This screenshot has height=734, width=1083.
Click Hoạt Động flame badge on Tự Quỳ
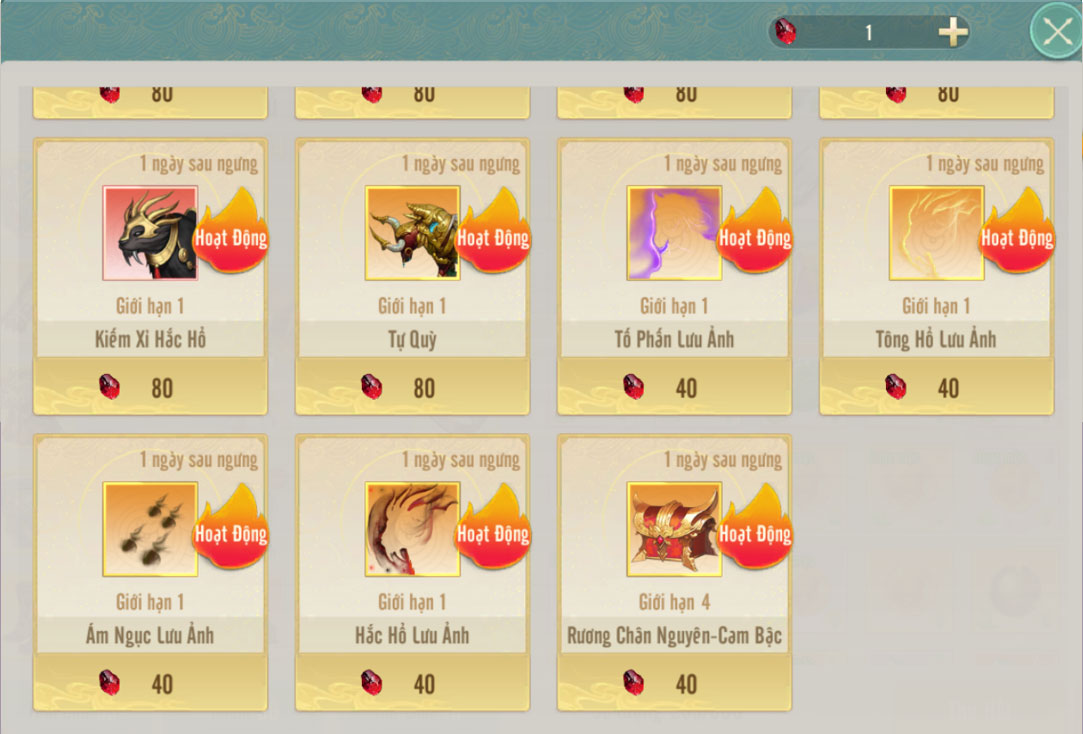(x=493, y=231)
